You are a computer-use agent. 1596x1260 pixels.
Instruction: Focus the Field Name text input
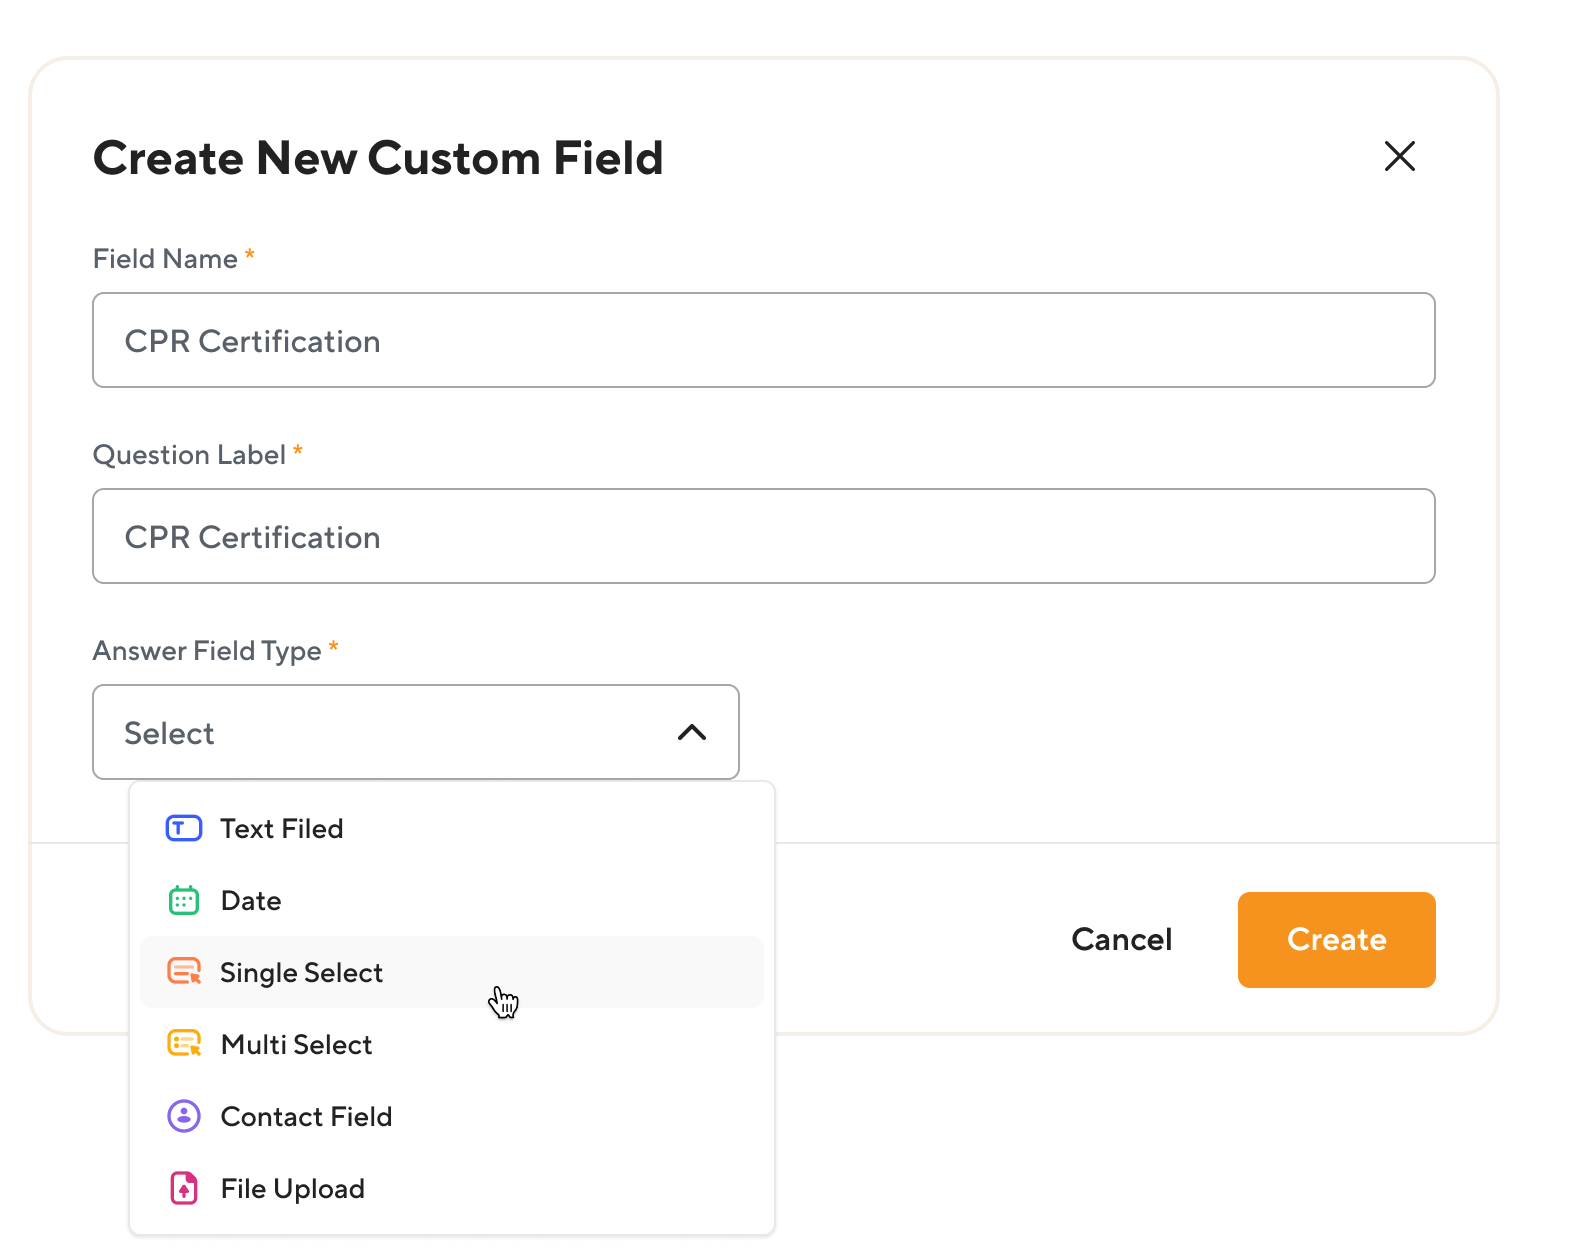click(763, 340)
